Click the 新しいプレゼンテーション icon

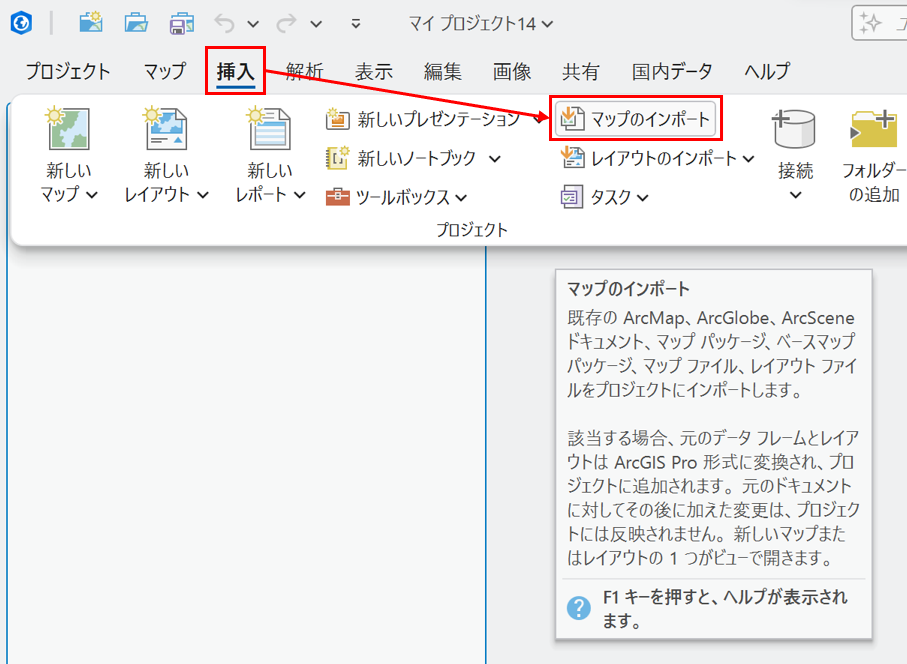coord(337,119)
